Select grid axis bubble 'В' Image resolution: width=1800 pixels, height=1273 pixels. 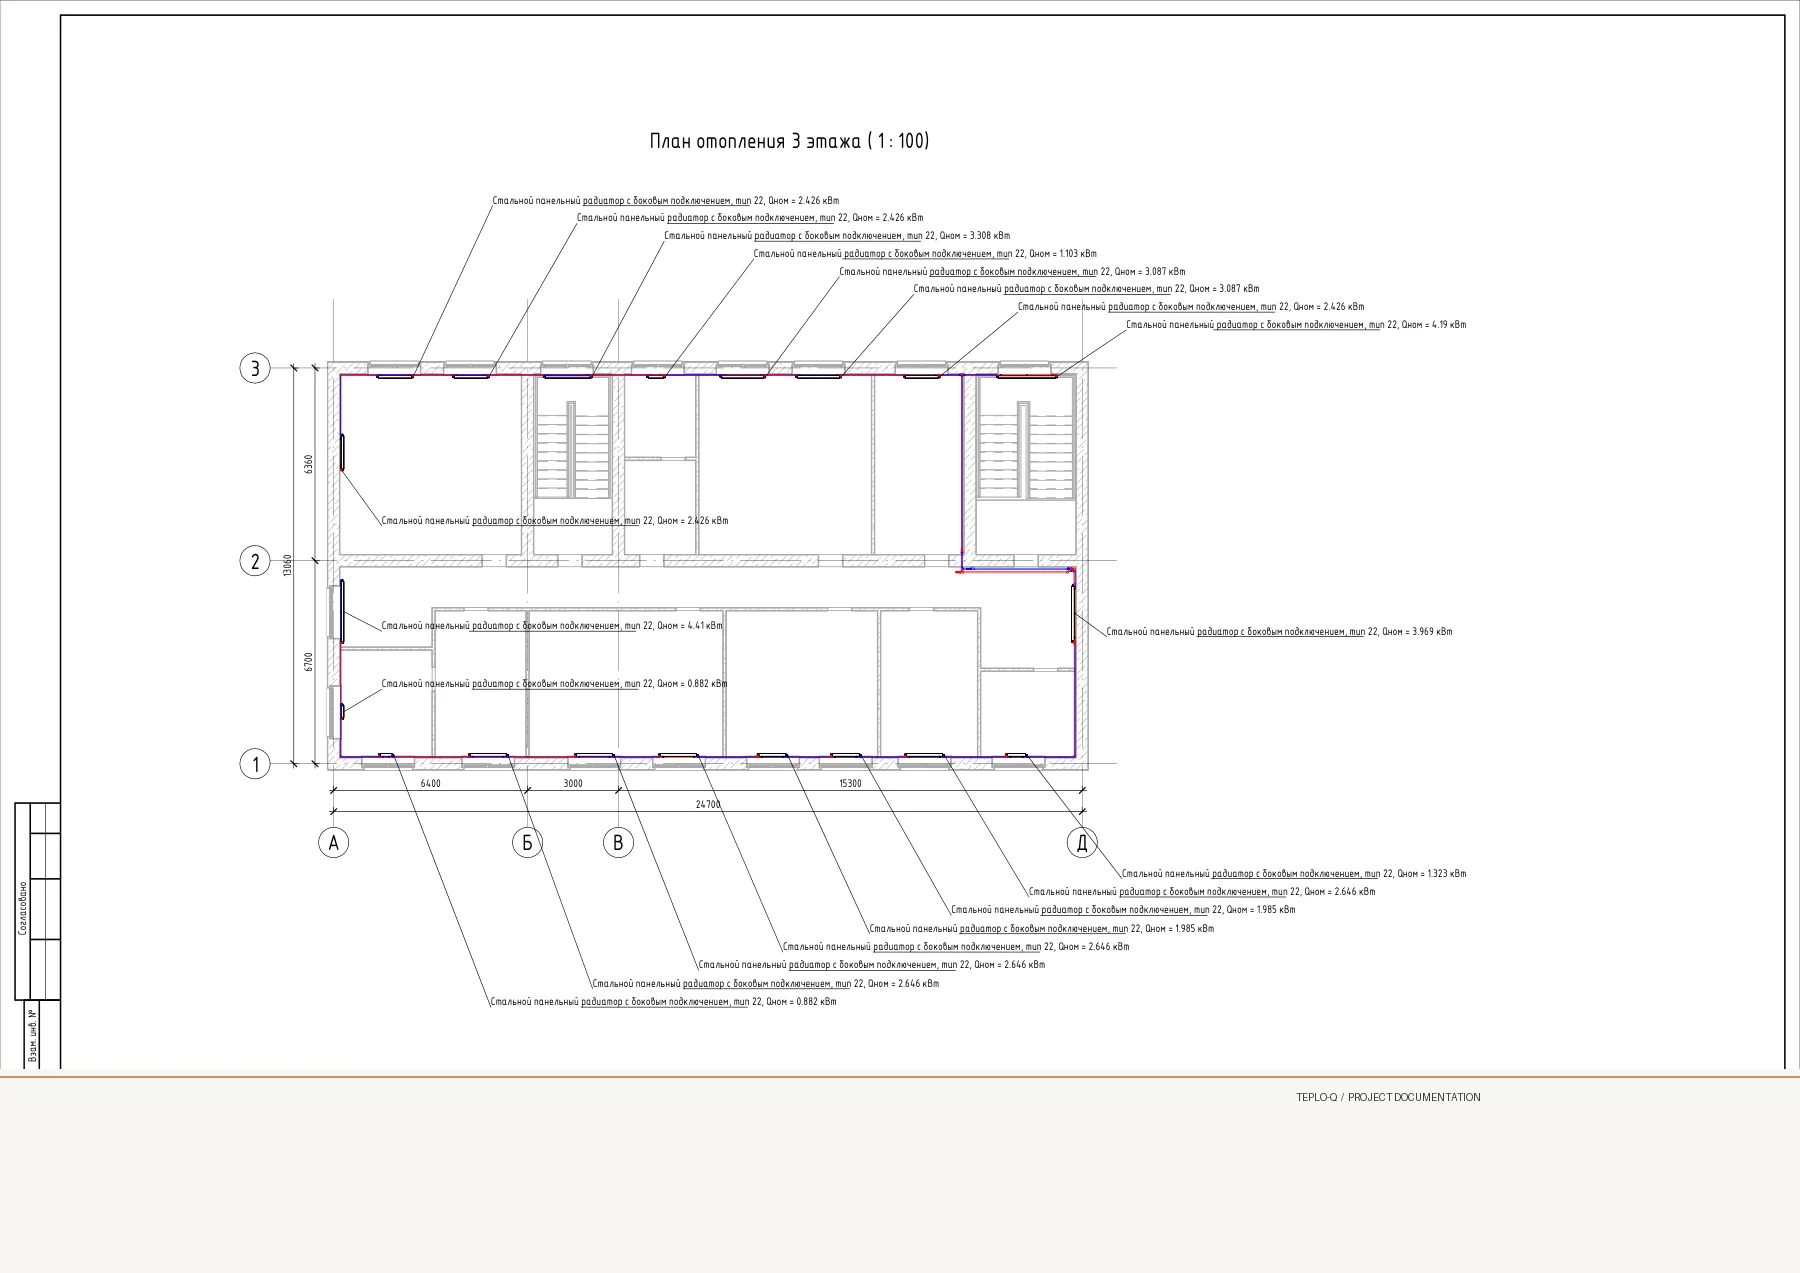click(618, 843)
